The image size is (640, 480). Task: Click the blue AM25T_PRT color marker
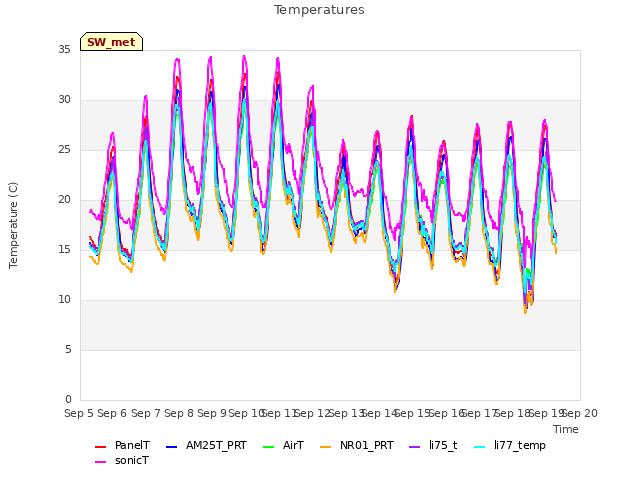(171, 447)
